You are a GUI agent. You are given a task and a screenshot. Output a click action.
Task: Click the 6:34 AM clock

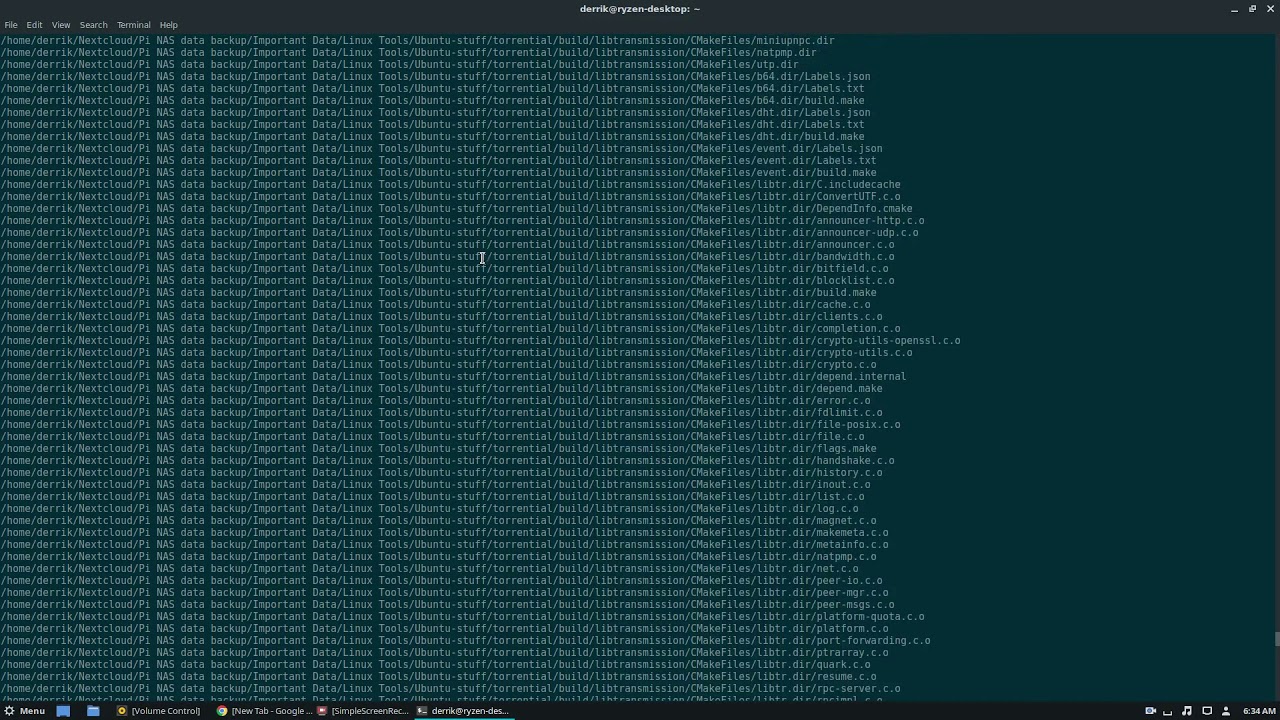1259,711
